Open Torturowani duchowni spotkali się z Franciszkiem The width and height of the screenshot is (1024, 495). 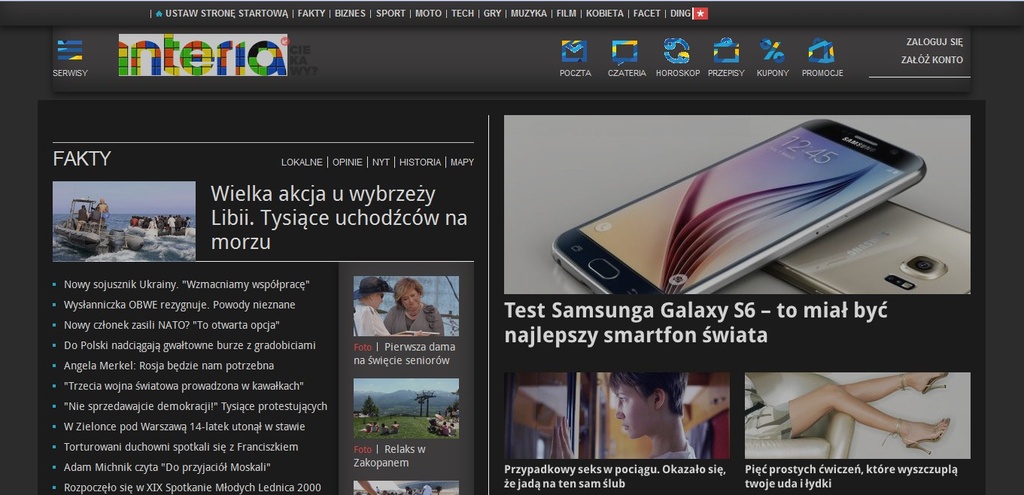181,447
